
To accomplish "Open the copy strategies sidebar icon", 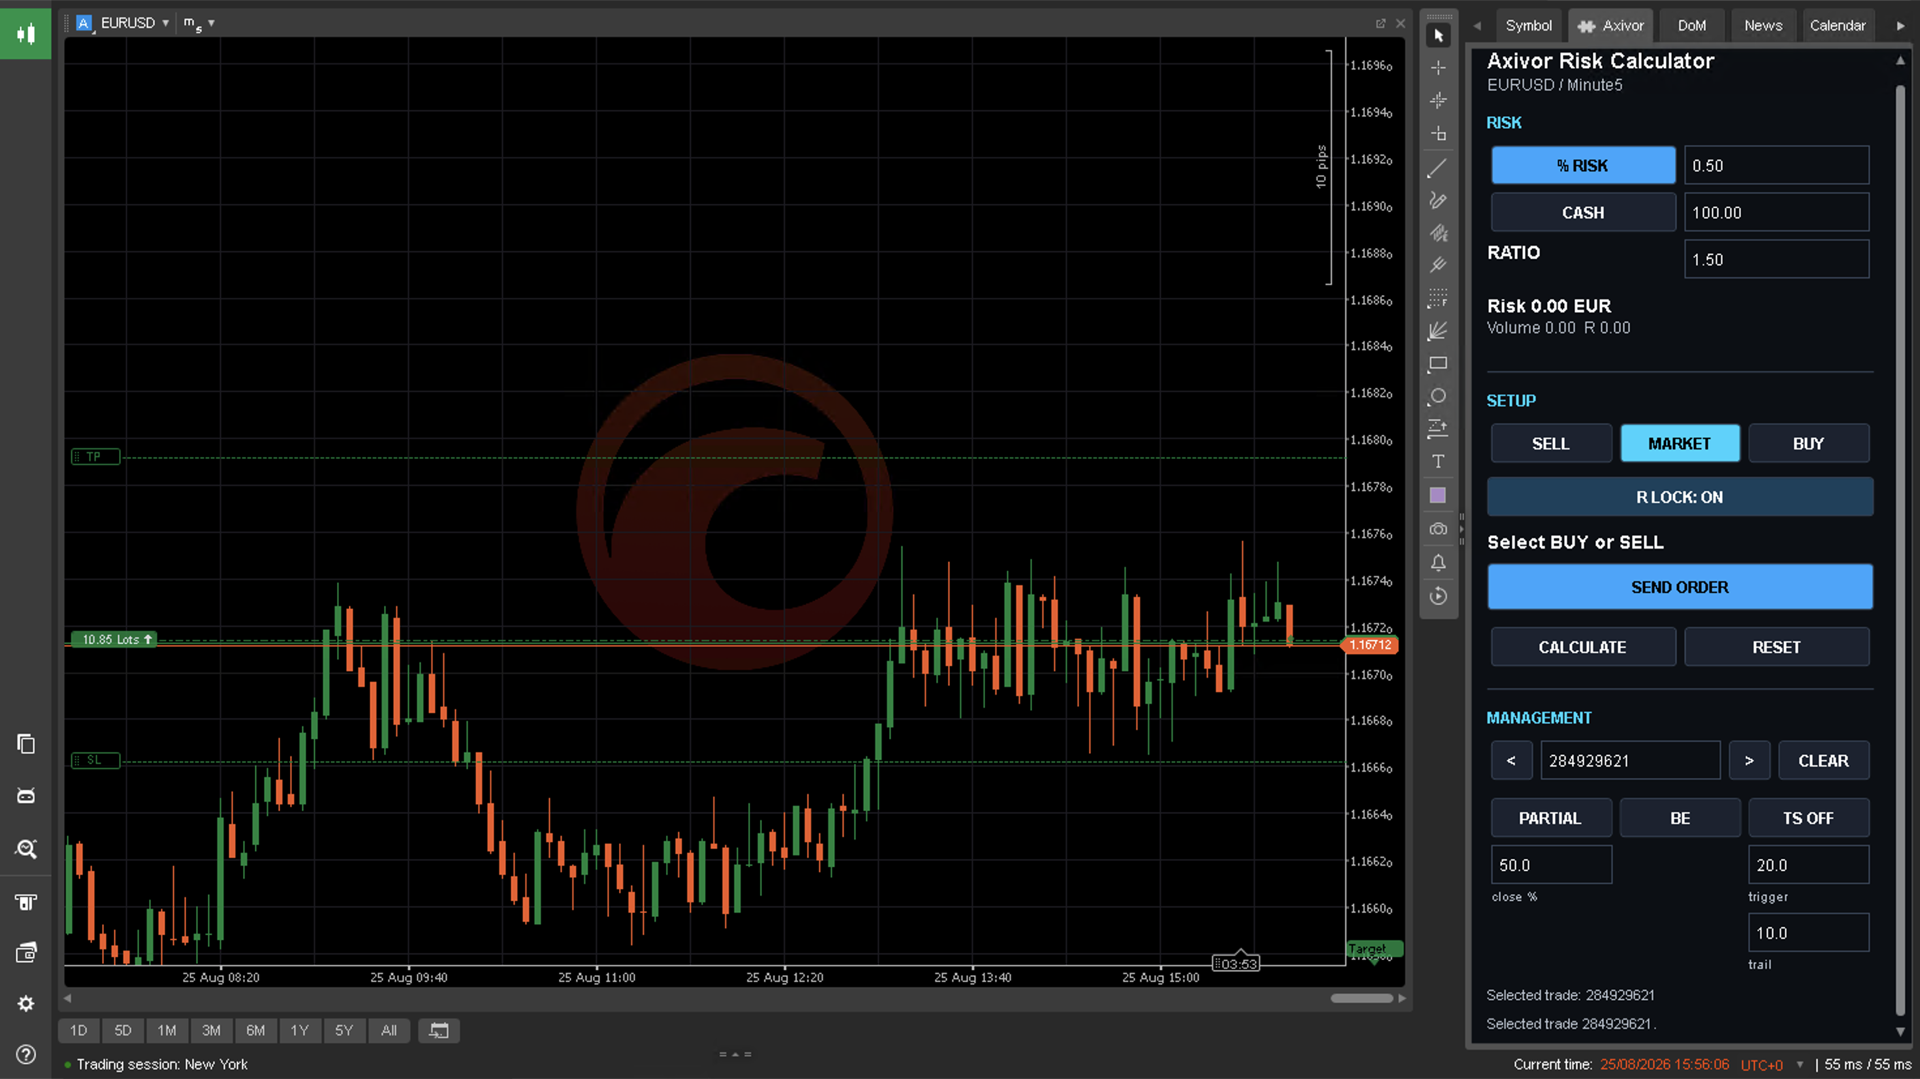I will click(x=26, y=744).
